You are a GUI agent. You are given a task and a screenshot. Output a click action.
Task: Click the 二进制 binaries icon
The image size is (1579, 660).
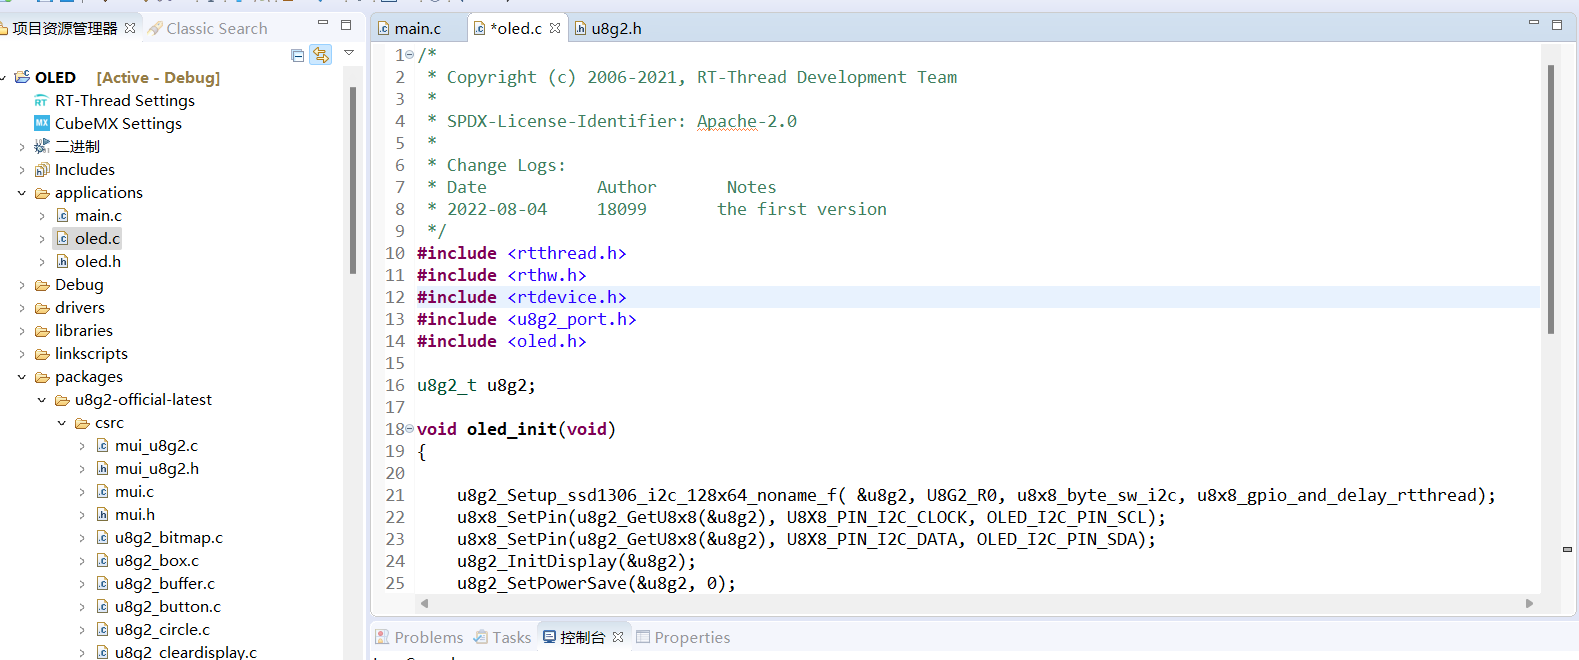[41, 147]
